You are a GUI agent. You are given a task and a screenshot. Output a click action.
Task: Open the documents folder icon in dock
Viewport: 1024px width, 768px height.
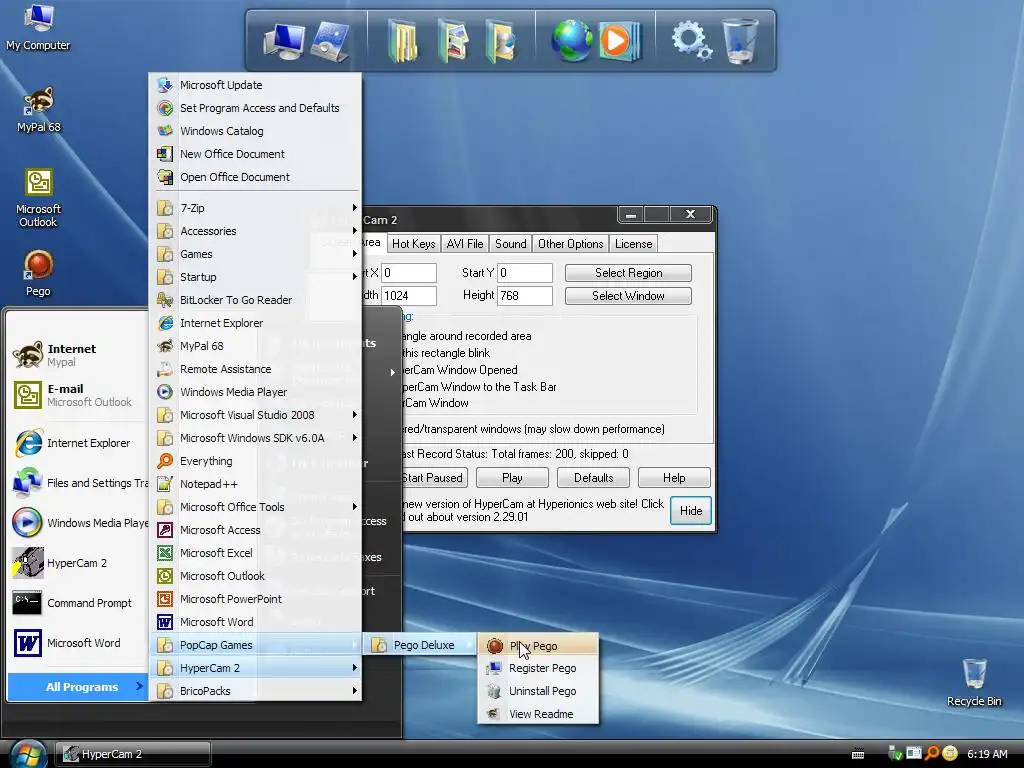403,40
